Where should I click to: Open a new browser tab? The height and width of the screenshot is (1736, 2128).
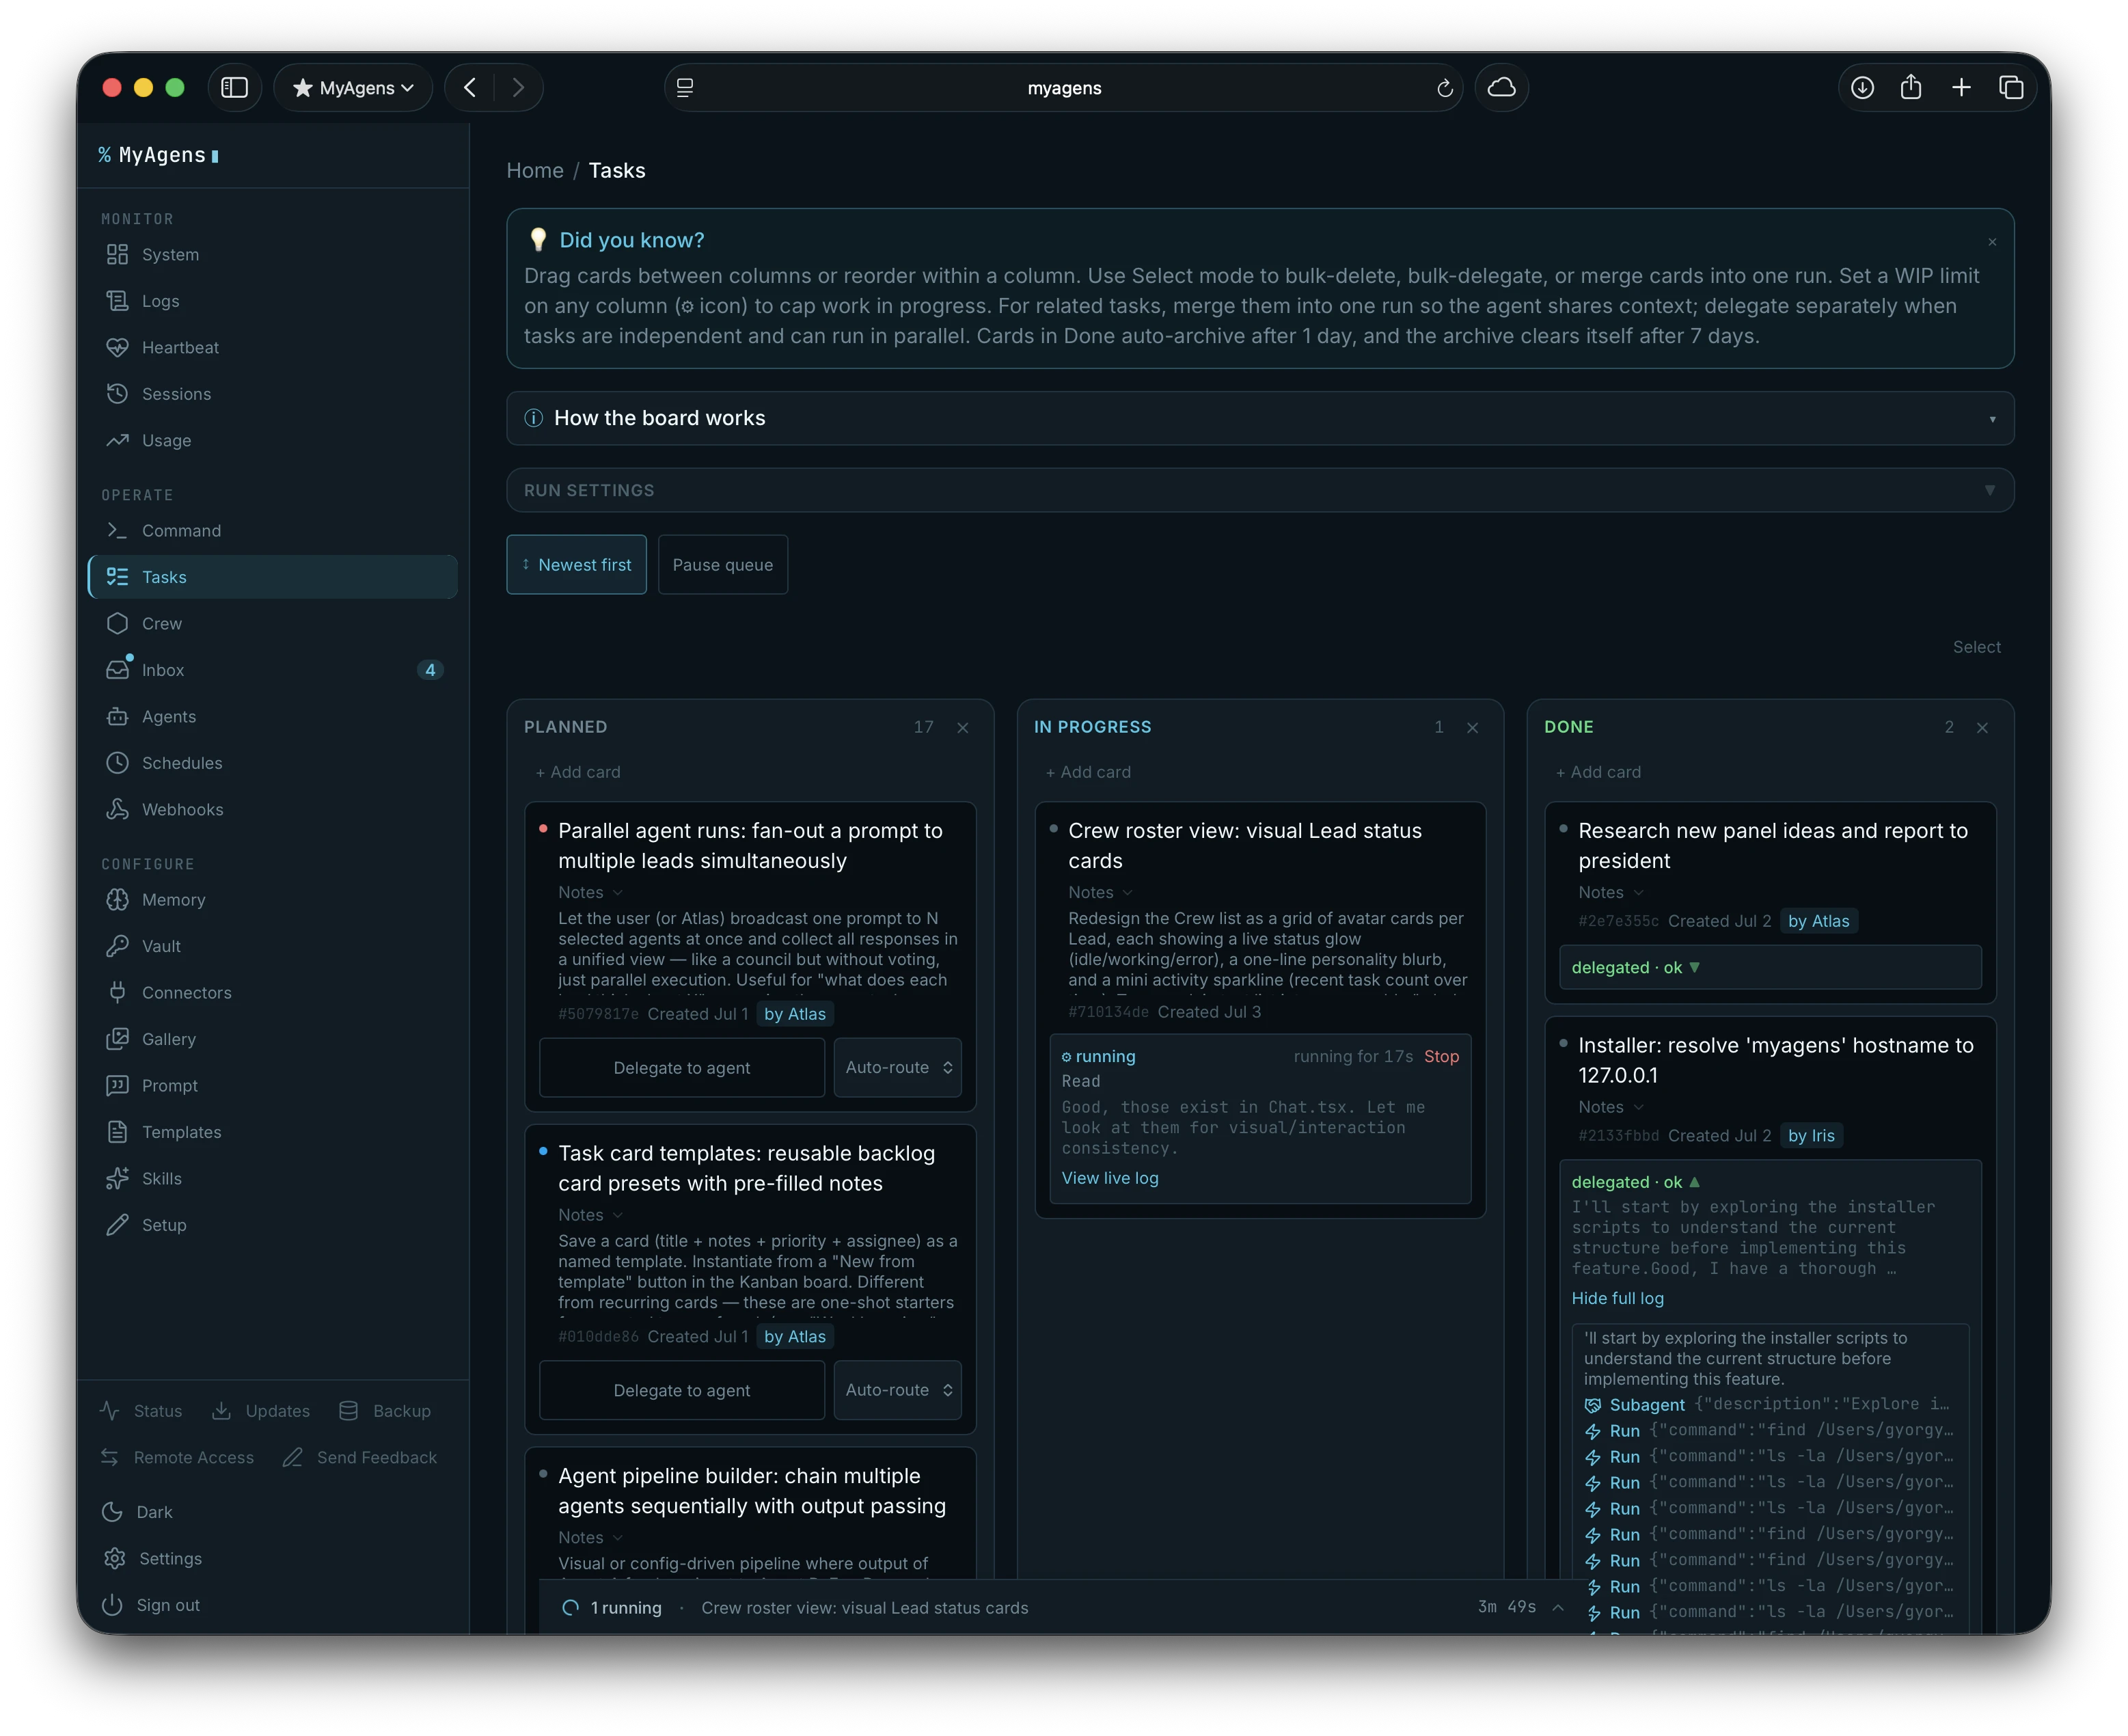pyautogui.click(x=1960, y=87)
